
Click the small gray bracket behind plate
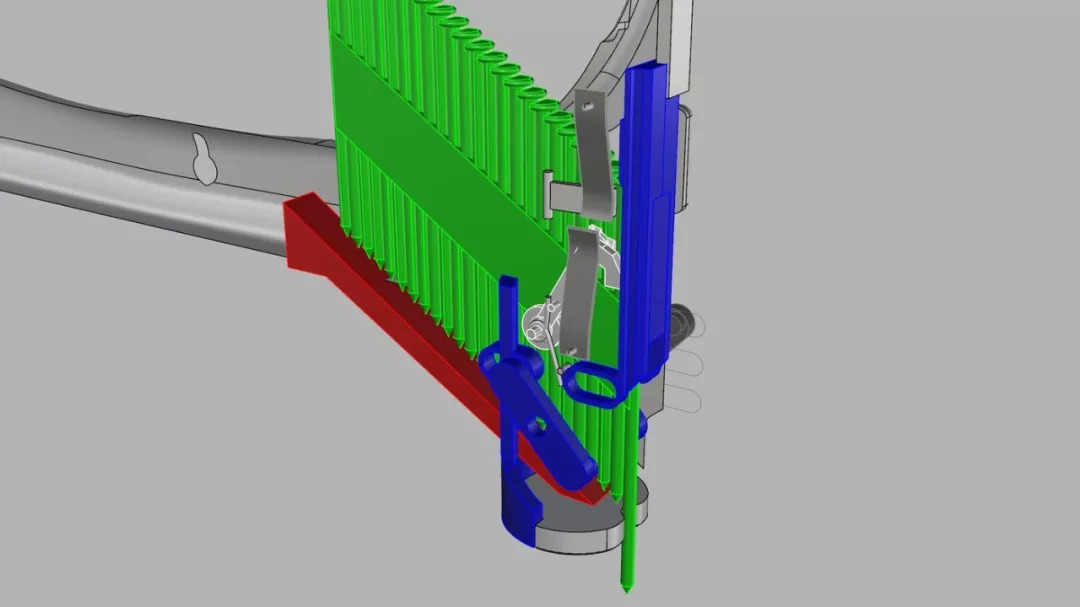pos(559,194)
